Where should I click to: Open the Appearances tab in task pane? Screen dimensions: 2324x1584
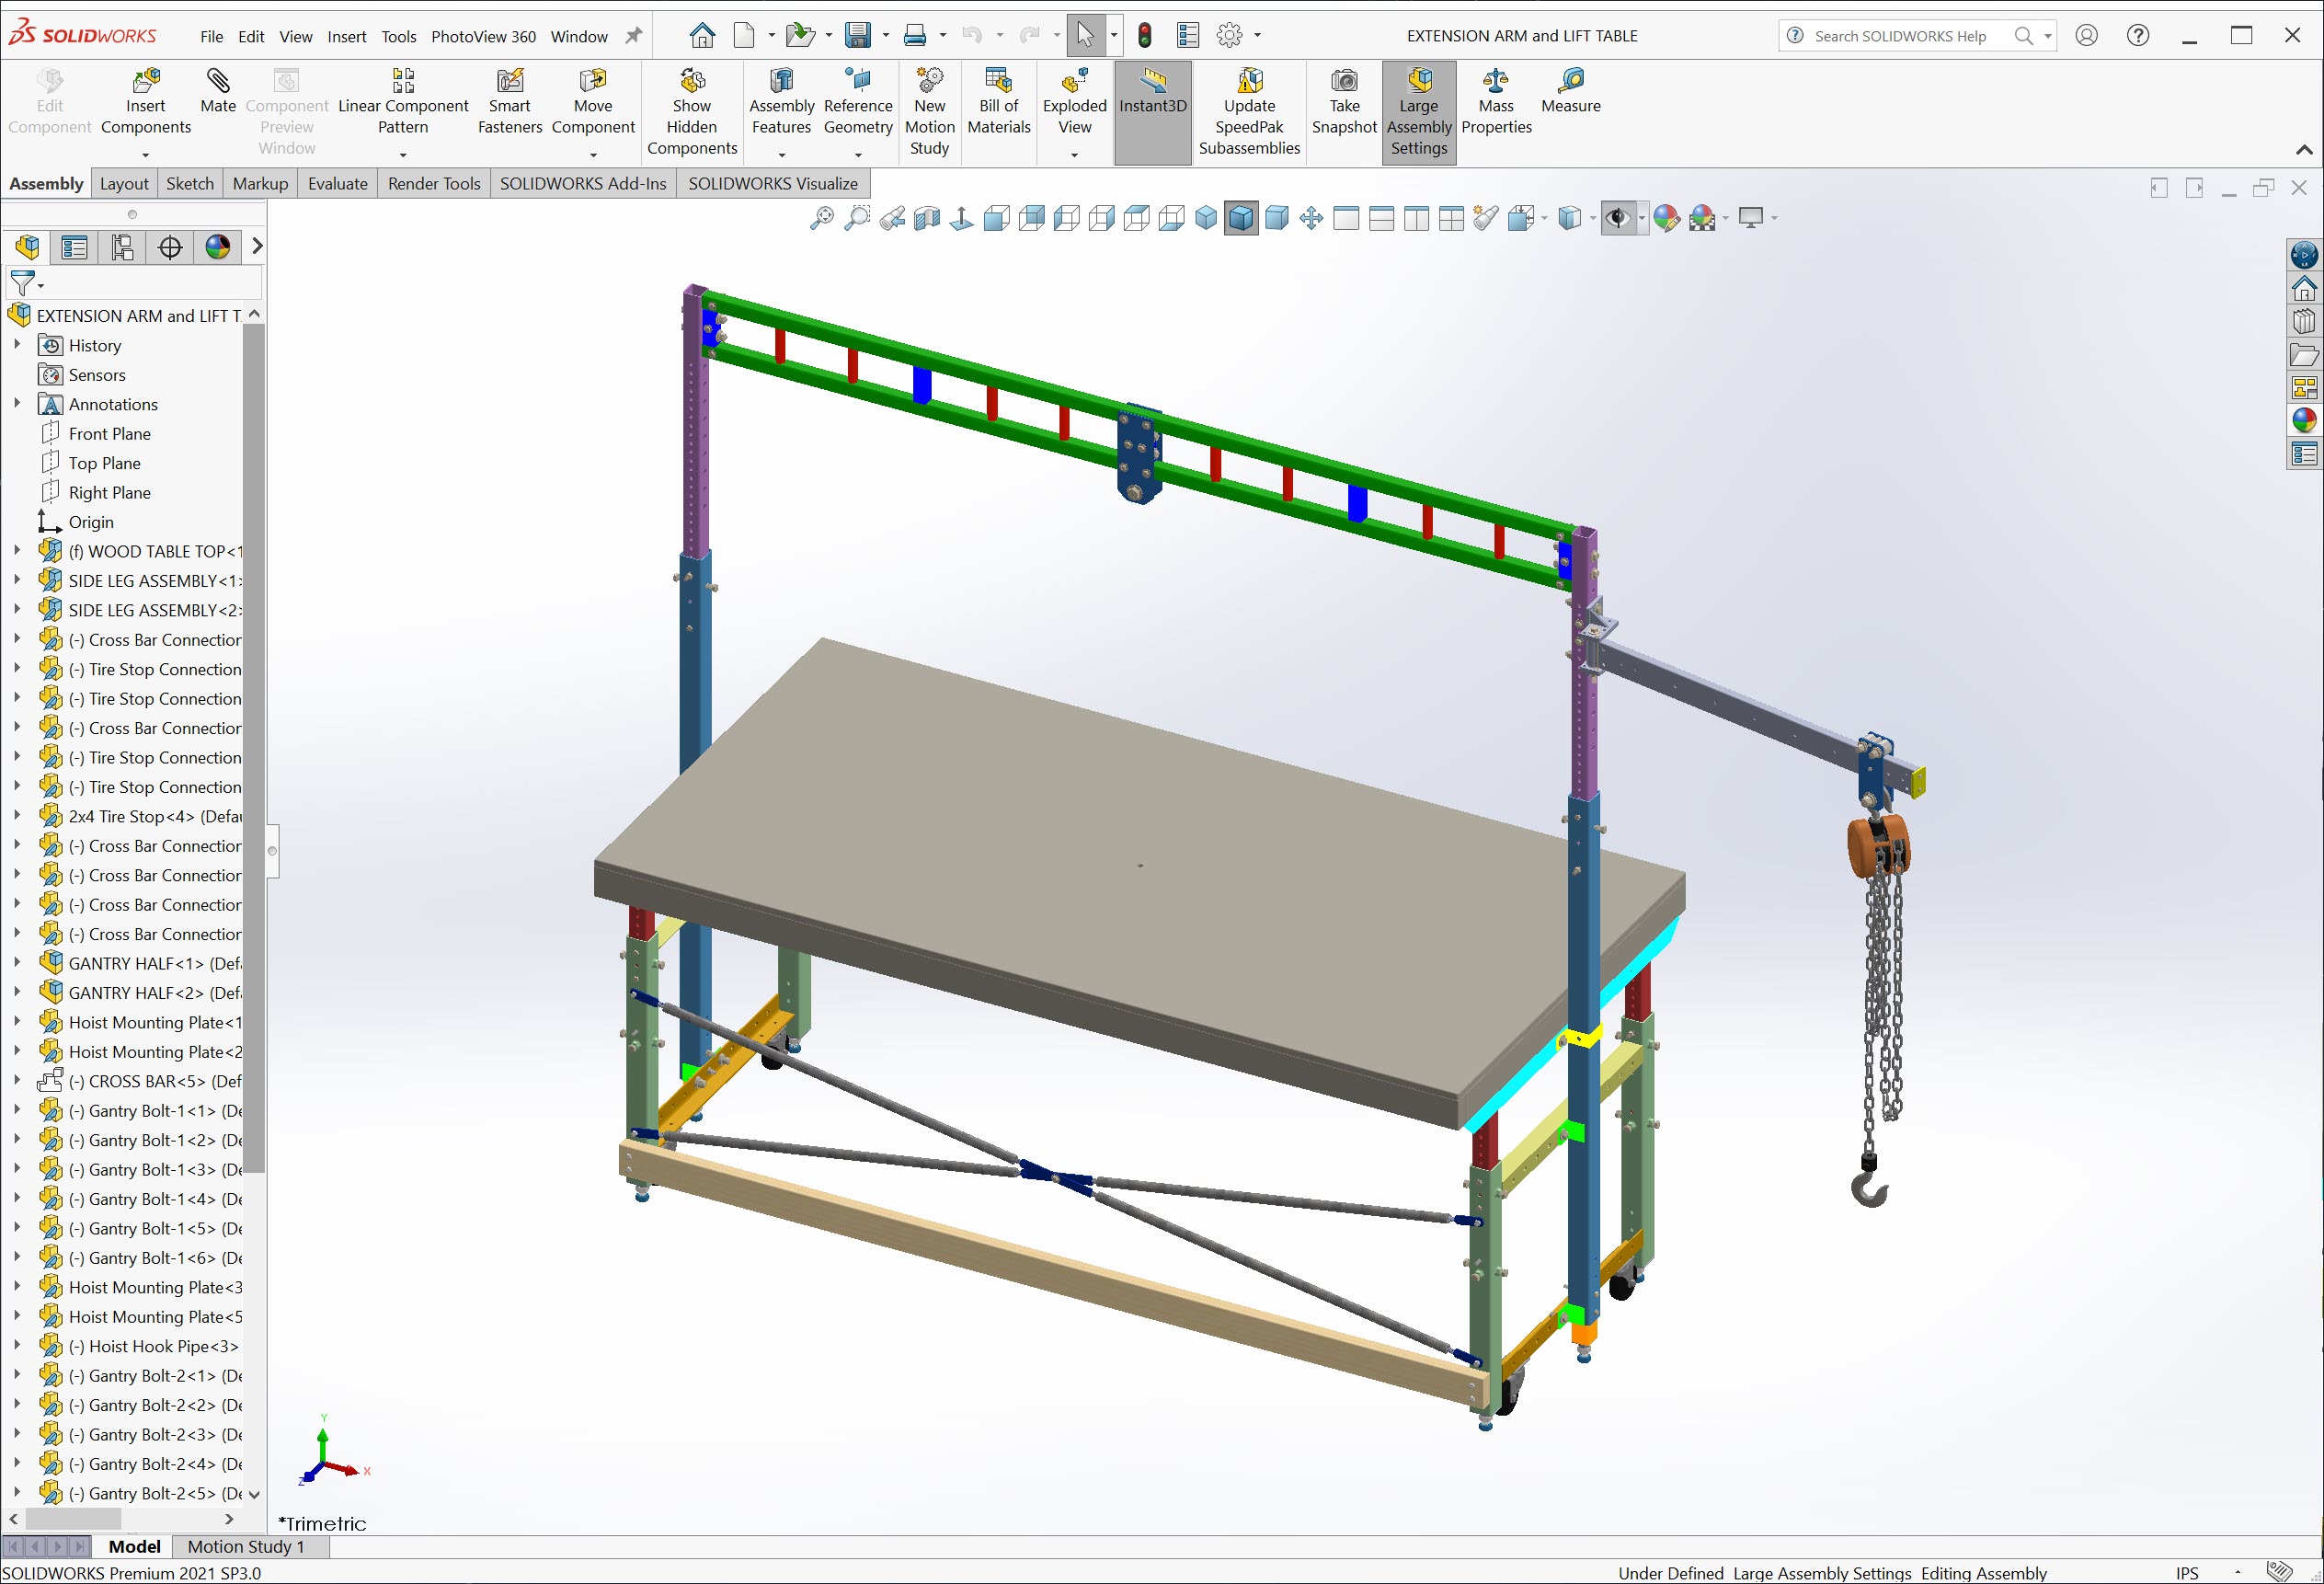[x=2304, y=421]
